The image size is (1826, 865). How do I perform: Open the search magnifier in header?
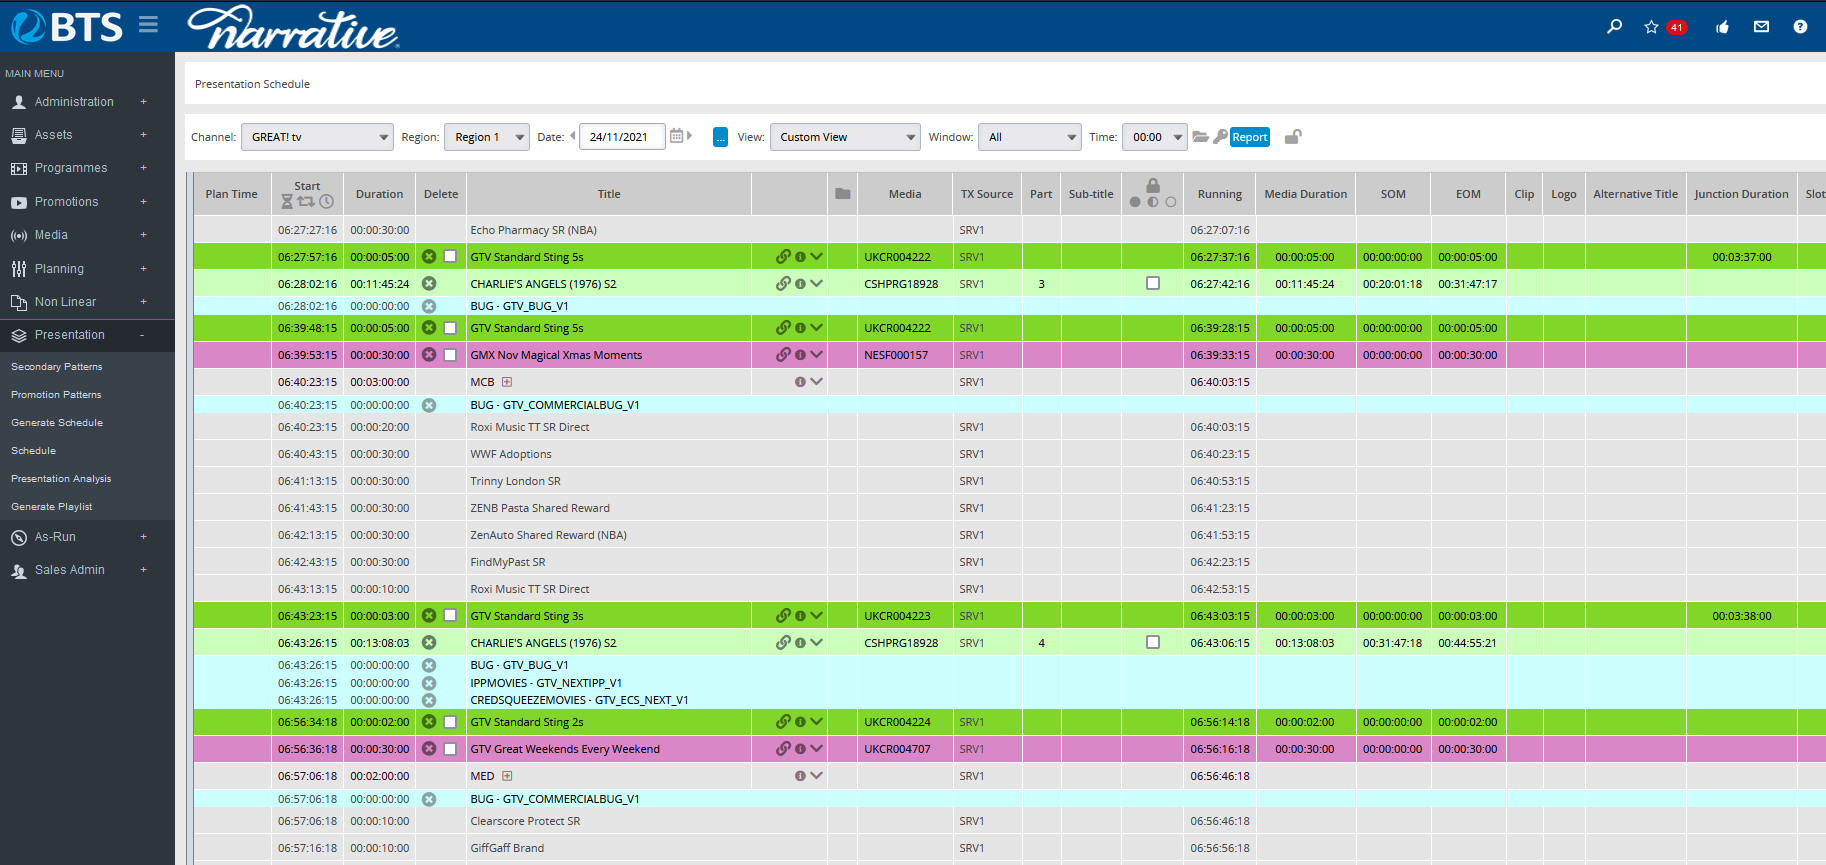[x=1614, y=26]
